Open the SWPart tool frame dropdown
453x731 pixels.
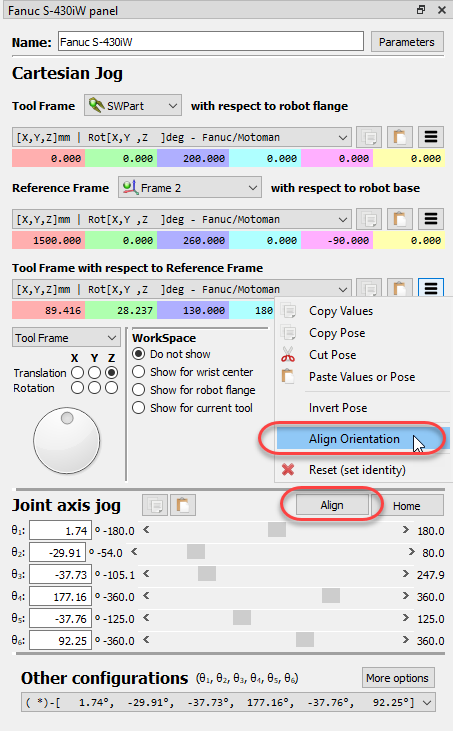click(x=133, y=105)
